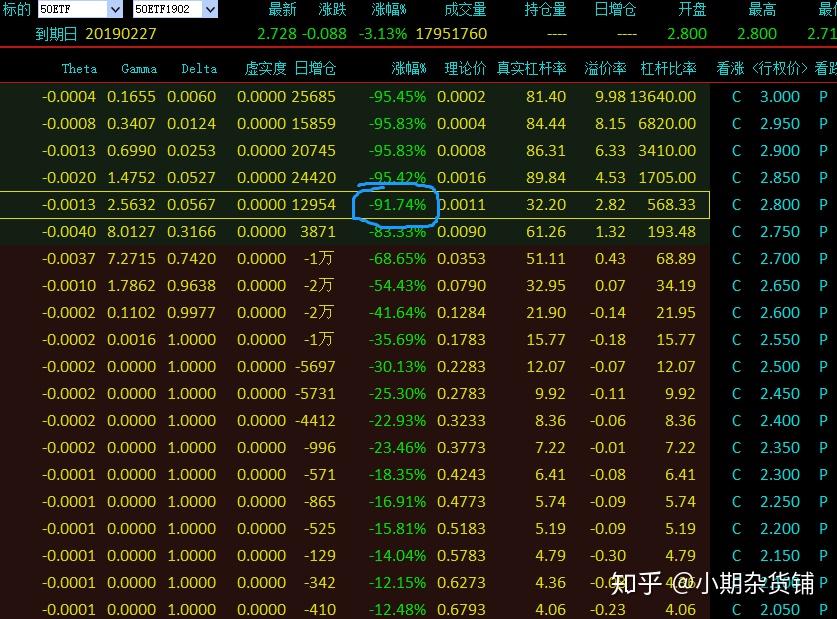Sort by the Theta column header
The width and height of the screenshot is (837, 619).
click(x=79, y=68)
